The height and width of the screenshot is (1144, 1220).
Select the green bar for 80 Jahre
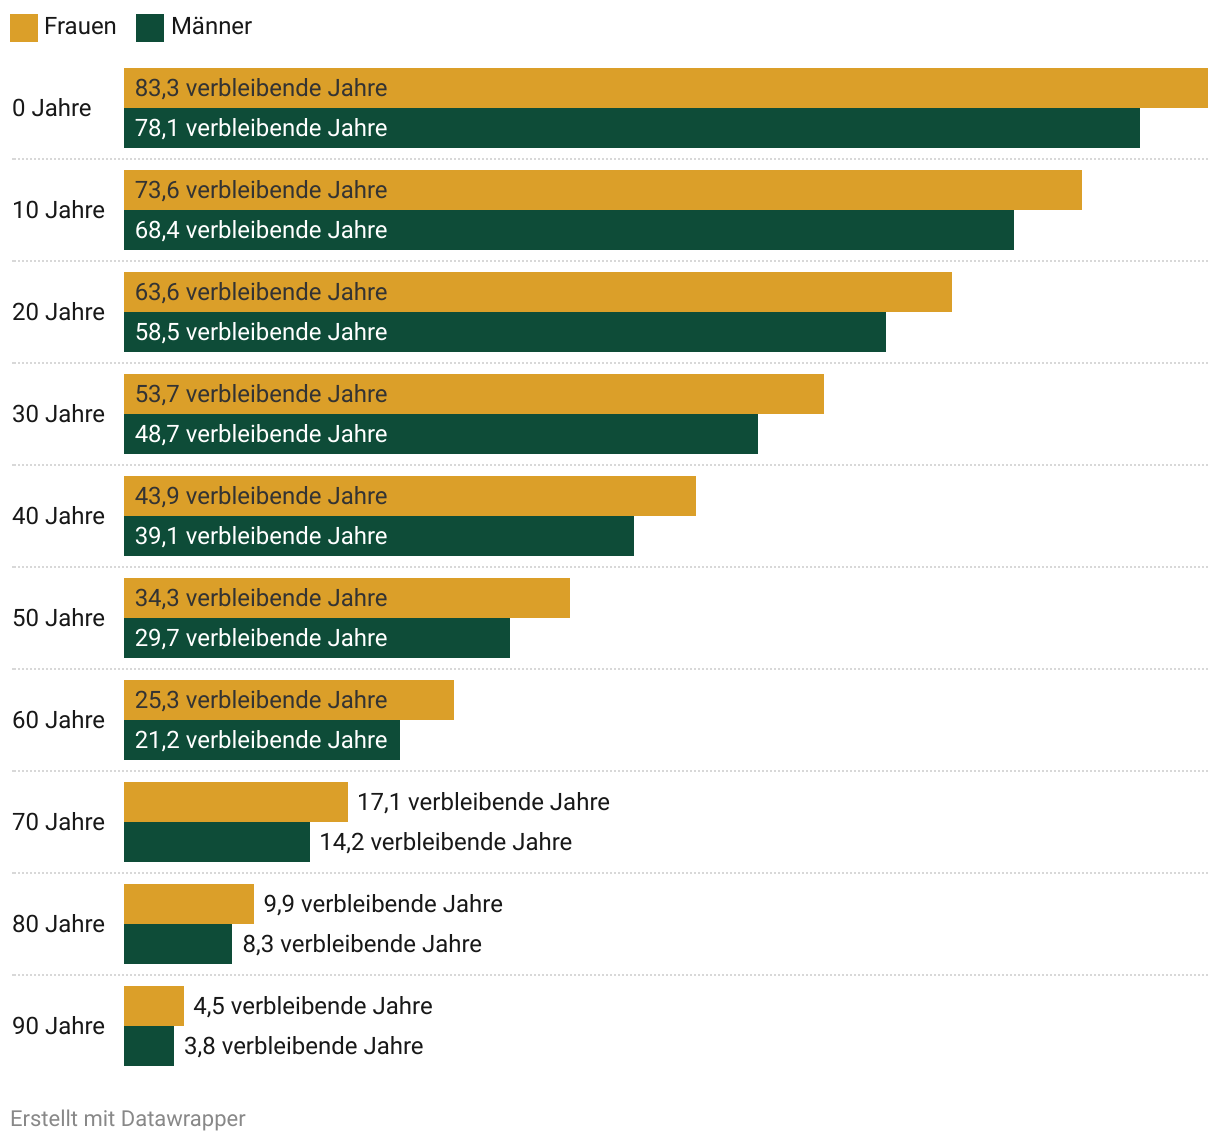(x=177, y=944)
